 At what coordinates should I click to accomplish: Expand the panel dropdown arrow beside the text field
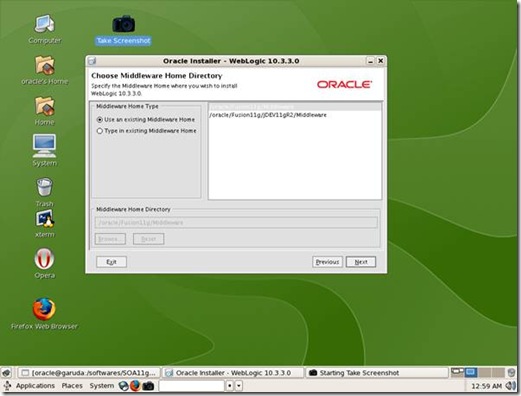(x=239, y=386)
